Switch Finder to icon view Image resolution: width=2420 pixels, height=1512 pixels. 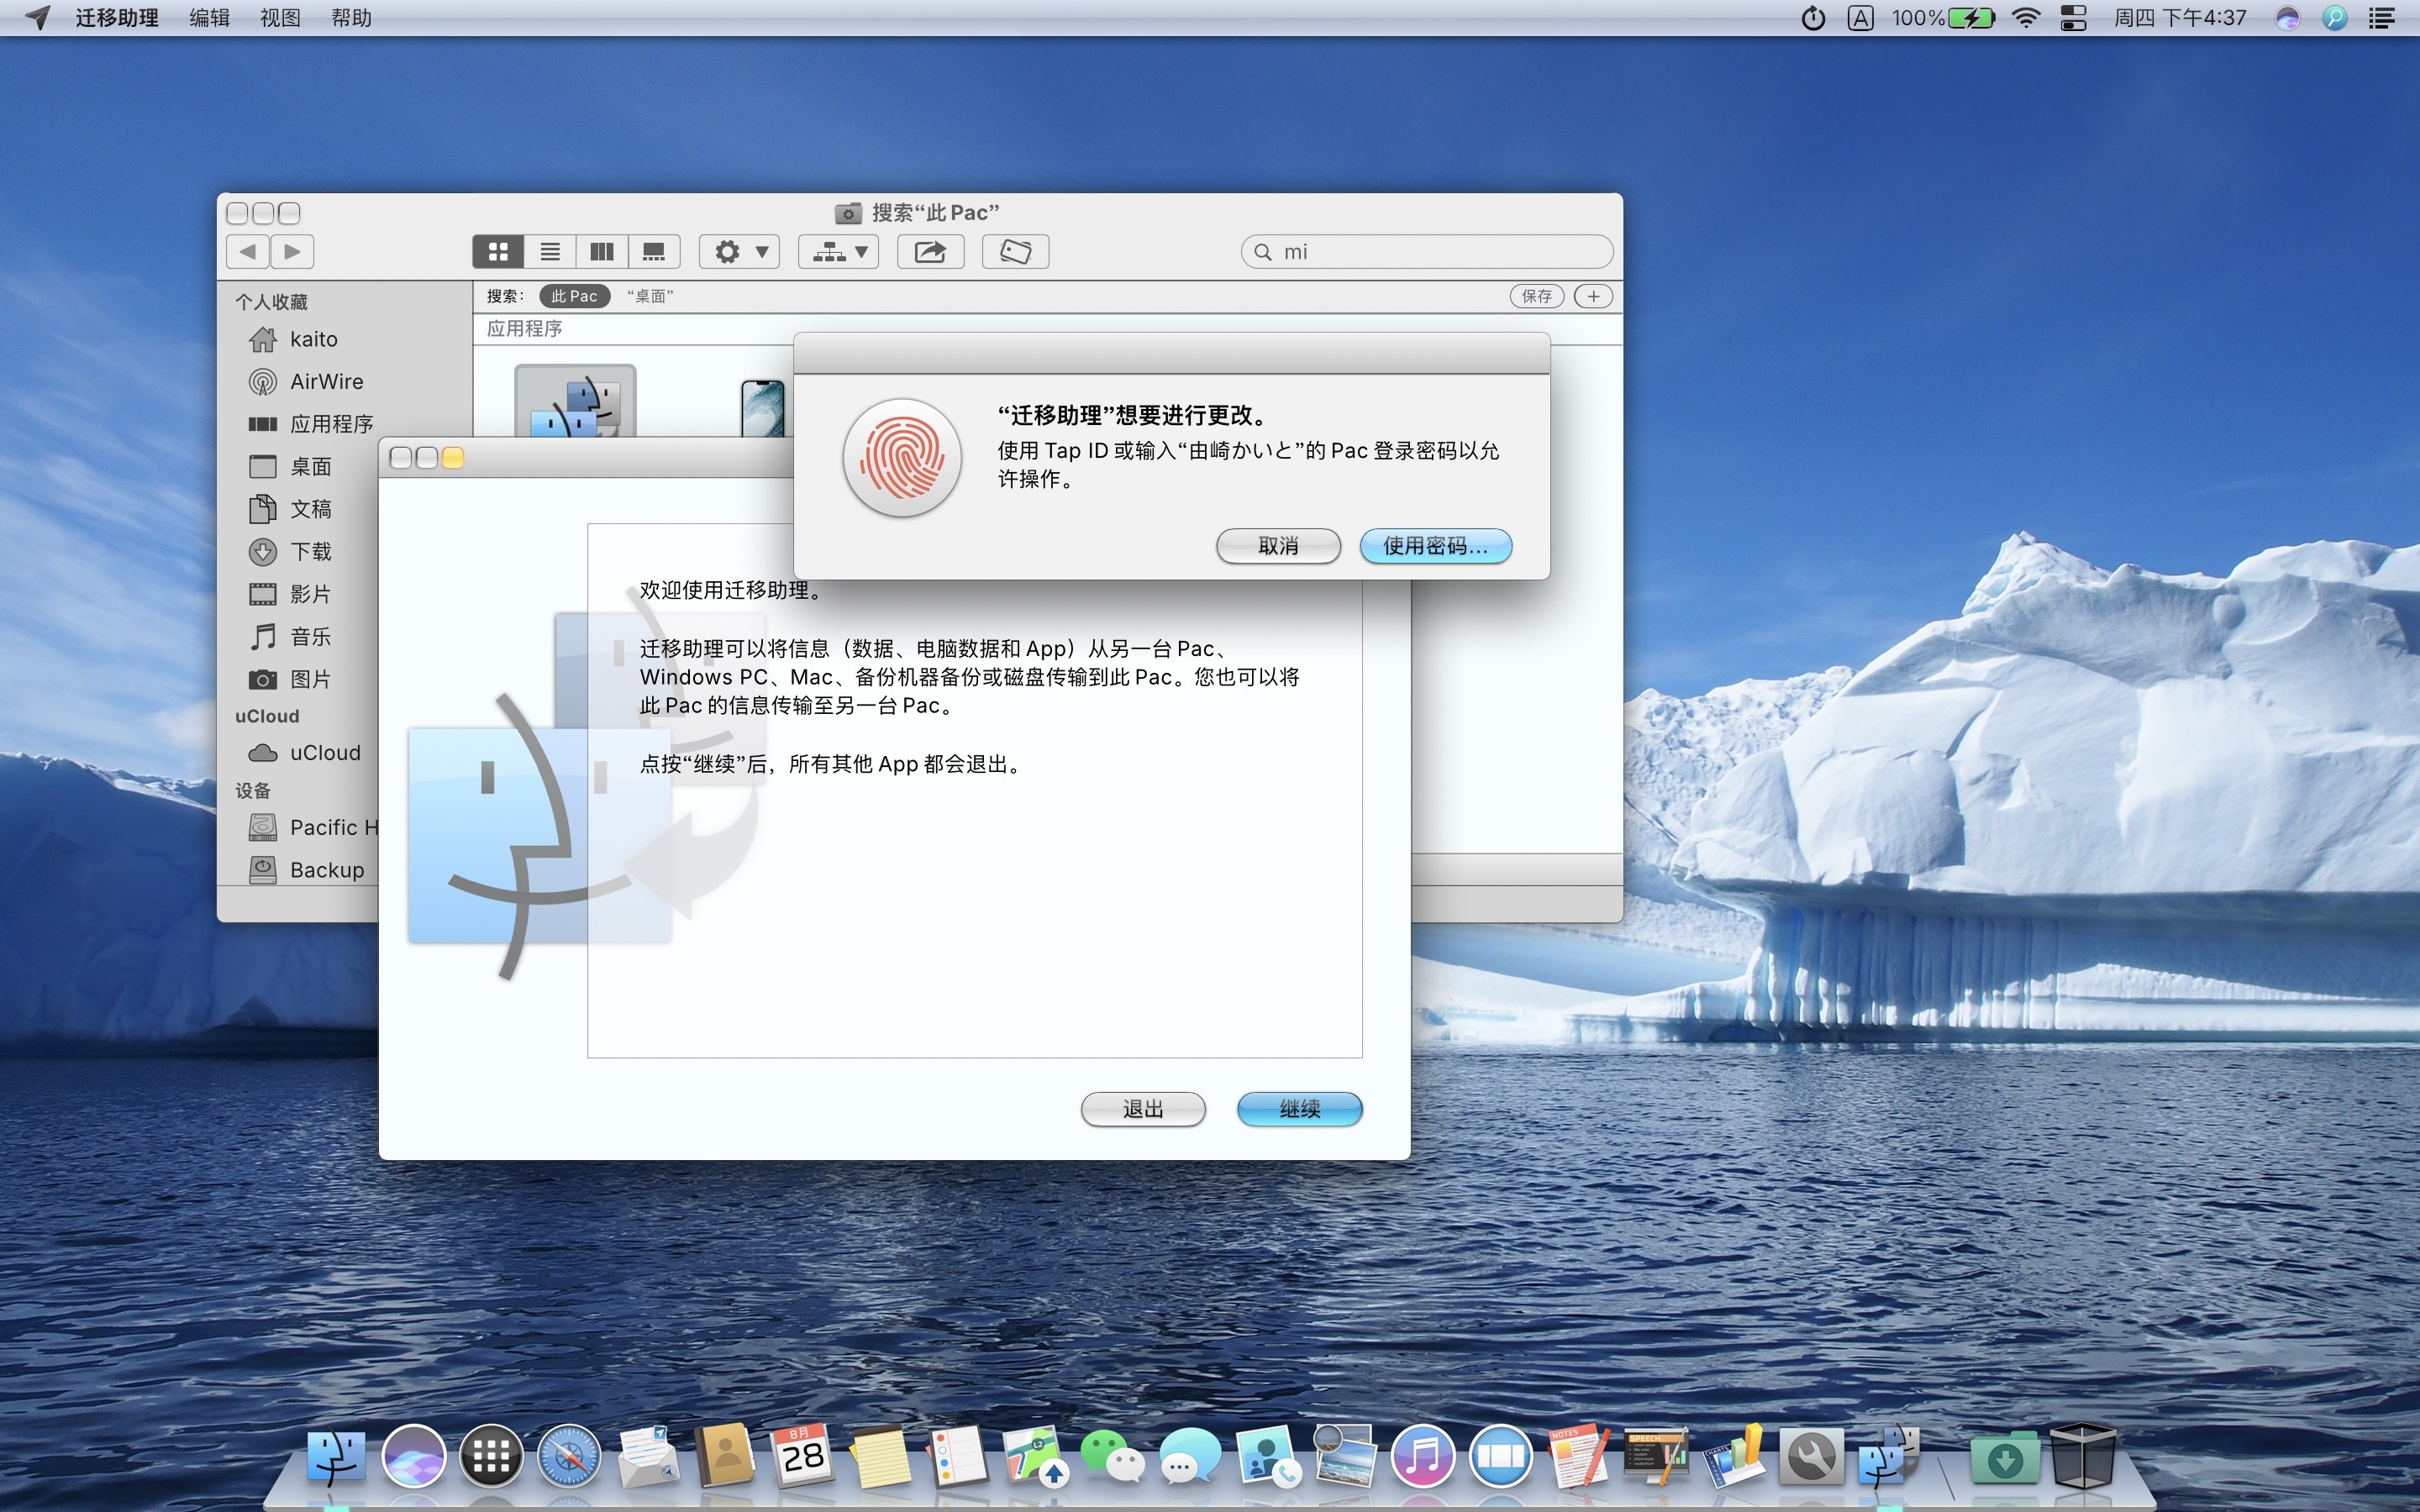tap(498, 251)
